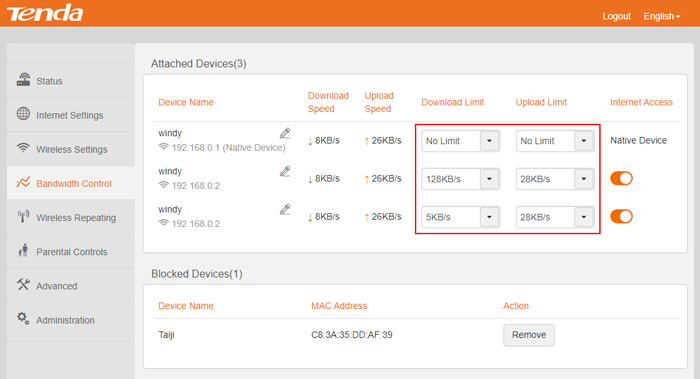
Task: Click the Download Speed column header
Action: click(x=328, y=102)
